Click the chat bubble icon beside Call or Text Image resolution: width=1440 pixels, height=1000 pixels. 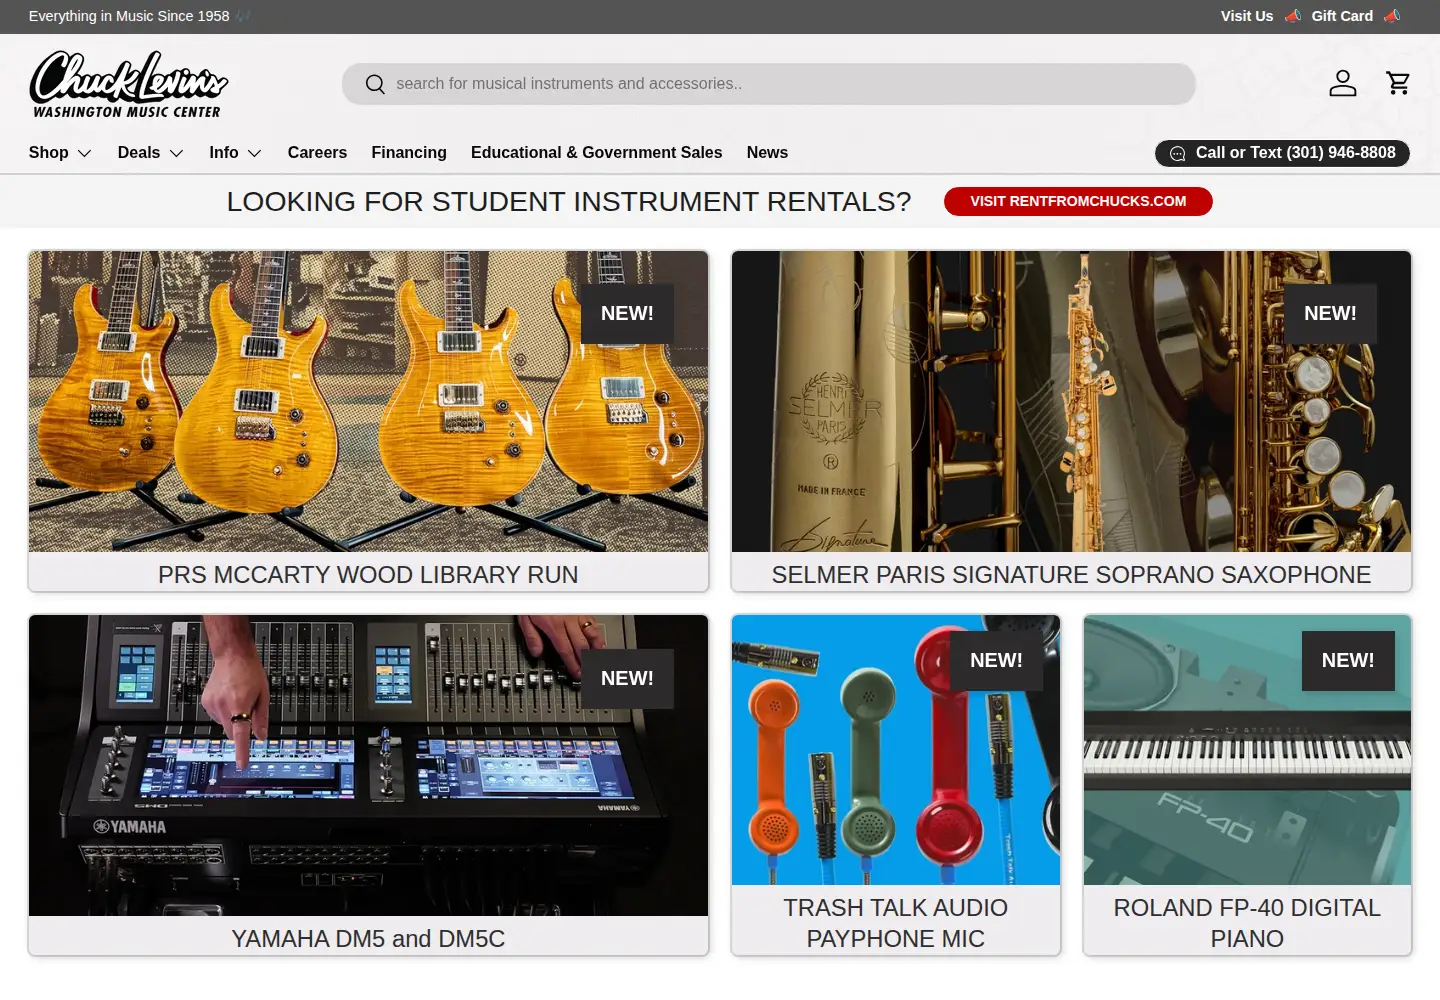(1178, 153)
